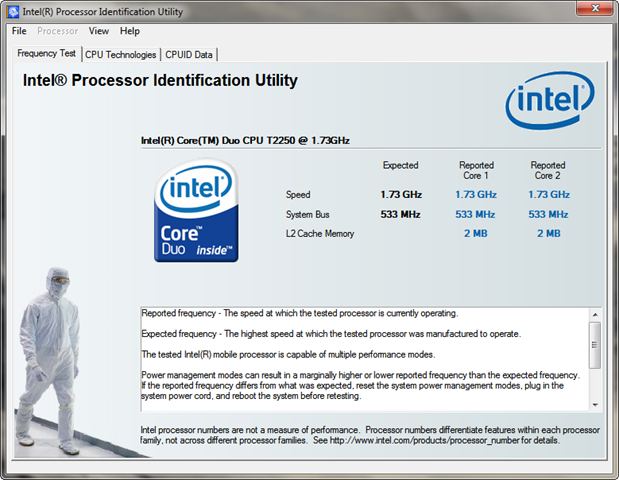Click the Intel Processor Identification Utility heading
Viewport: 619px width, 480px height.
[x=160, y=81]
